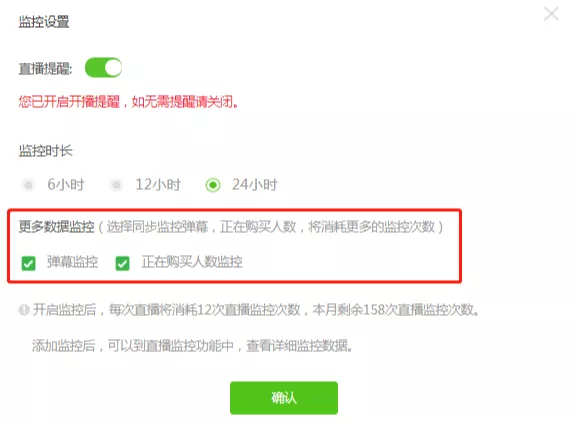Click the 6小时 text label
The height and width of the screenshot is (426, 571).
click(66, 185)
